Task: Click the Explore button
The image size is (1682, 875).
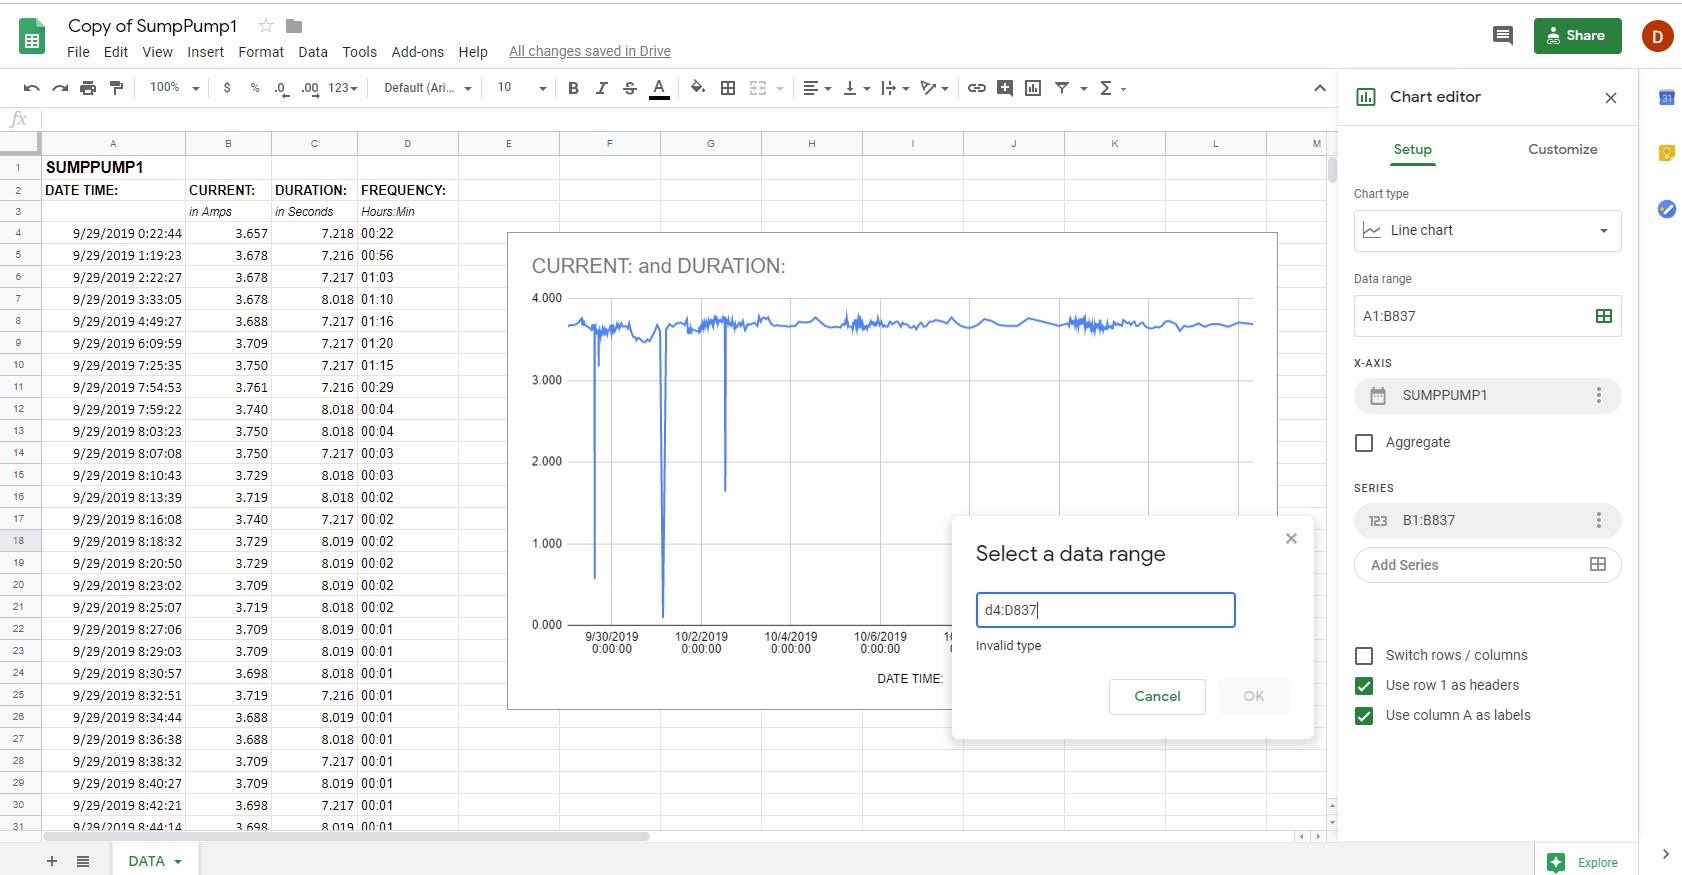Action: (1583, 863)
